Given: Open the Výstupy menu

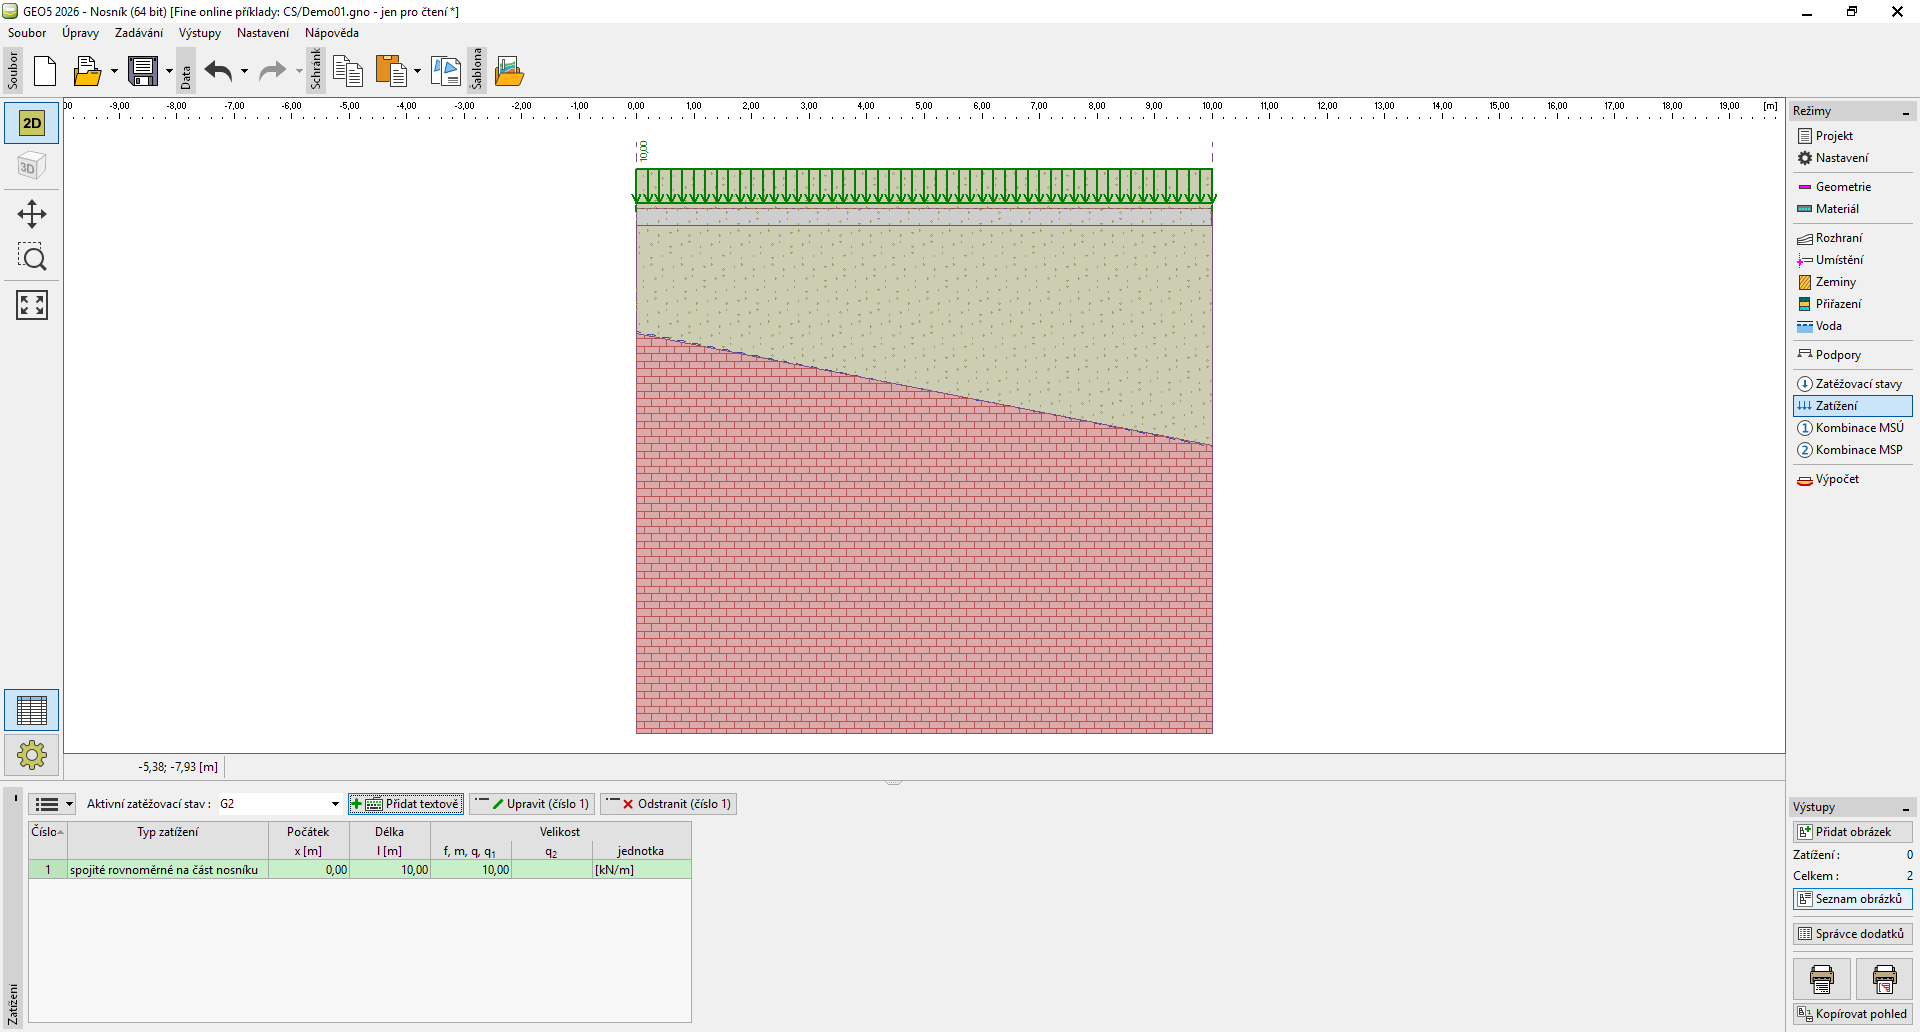Looking at the screenshot, I should click(x=199, y=33).
